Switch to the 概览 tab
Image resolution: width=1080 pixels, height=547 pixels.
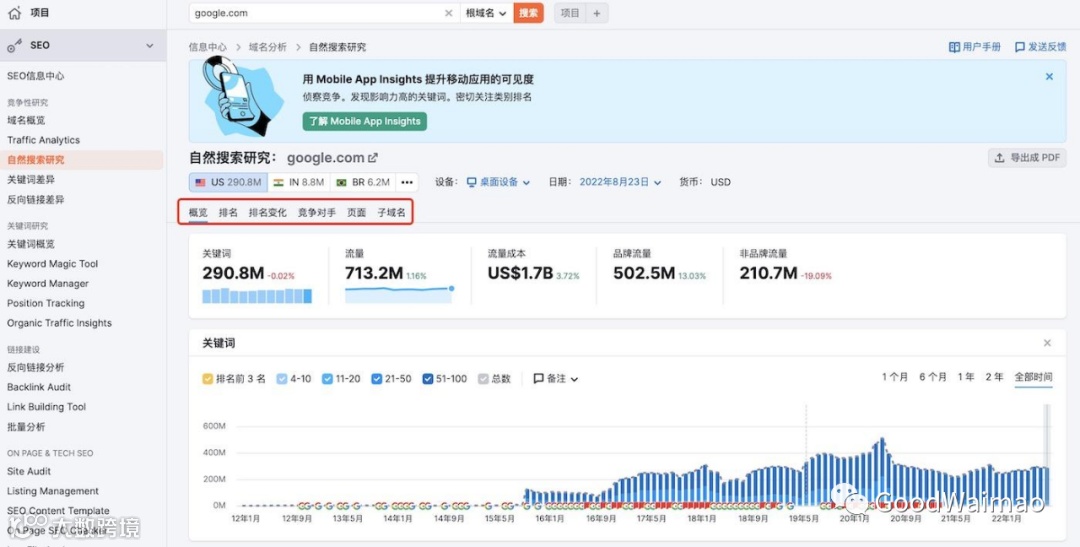tap(198, 213)
